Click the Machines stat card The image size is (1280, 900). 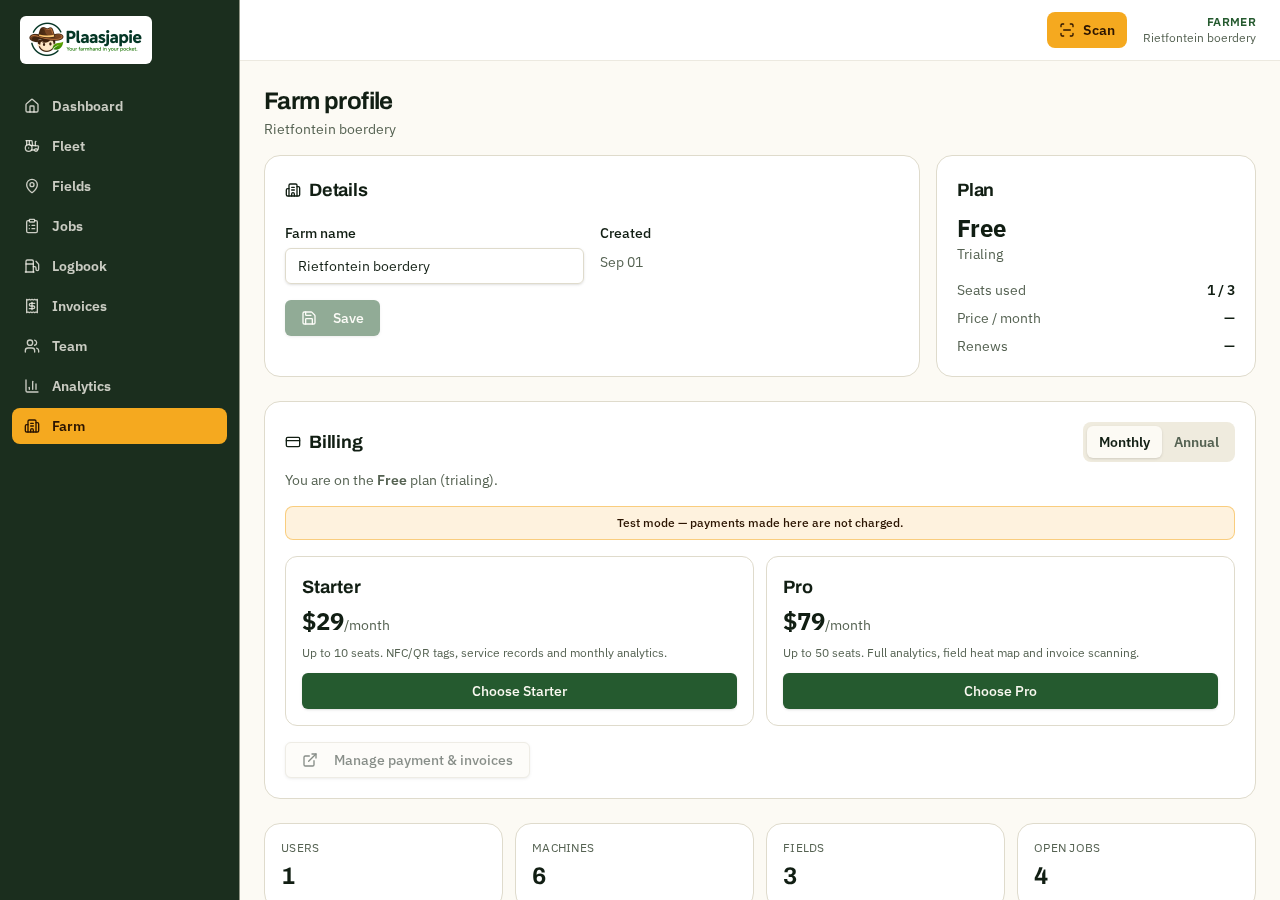634,862
